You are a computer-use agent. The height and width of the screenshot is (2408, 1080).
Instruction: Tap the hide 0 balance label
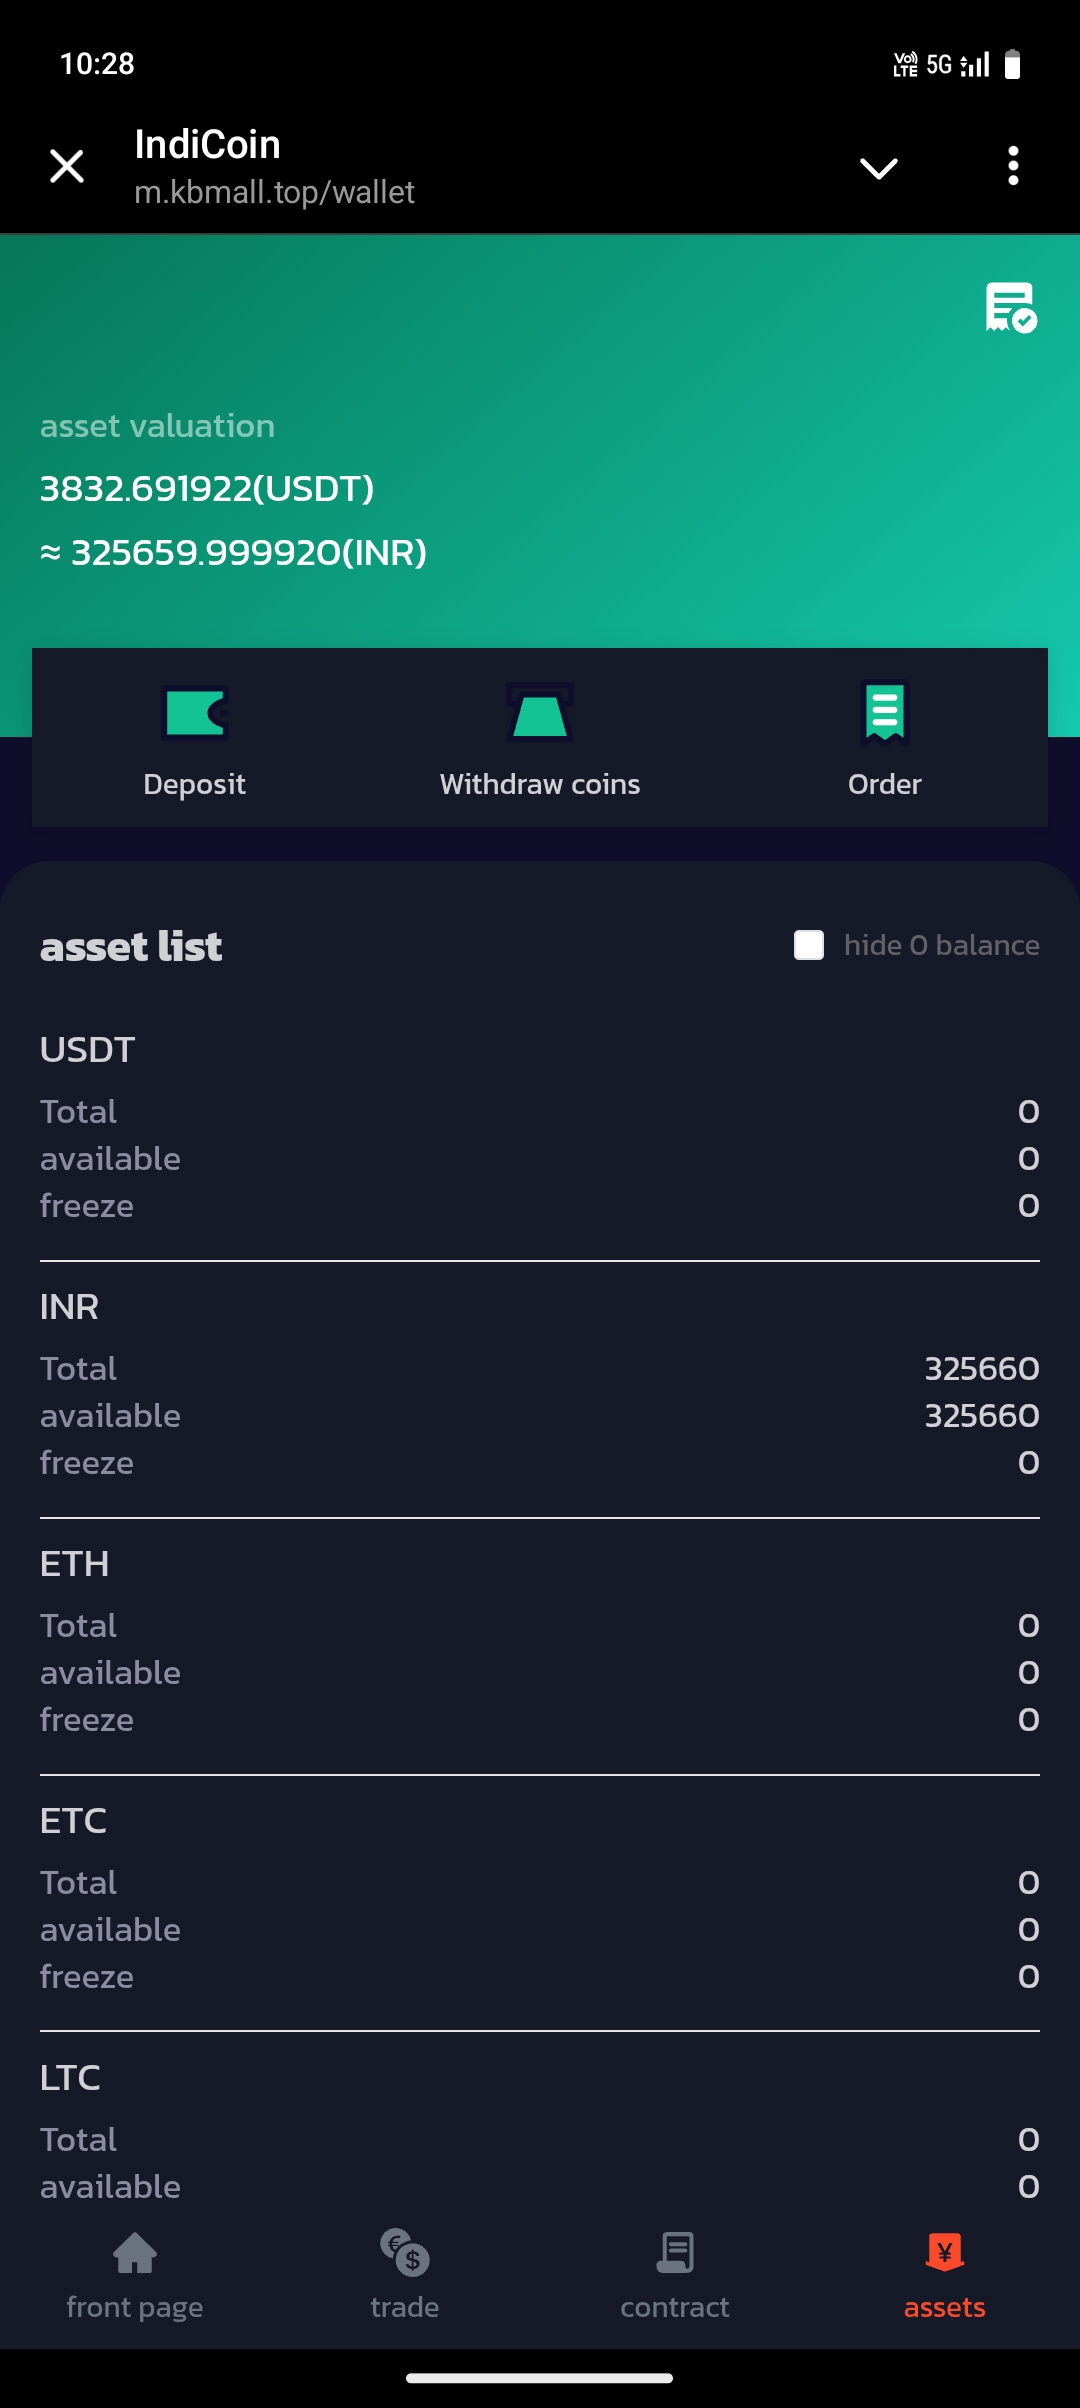click(x=941, y=945)
